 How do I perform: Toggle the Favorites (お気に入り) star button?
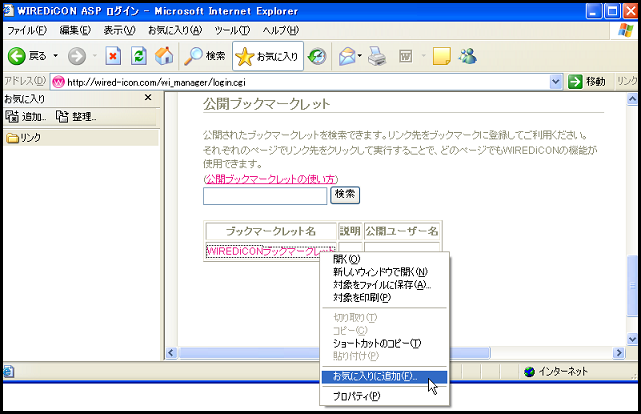click(268, 56)
